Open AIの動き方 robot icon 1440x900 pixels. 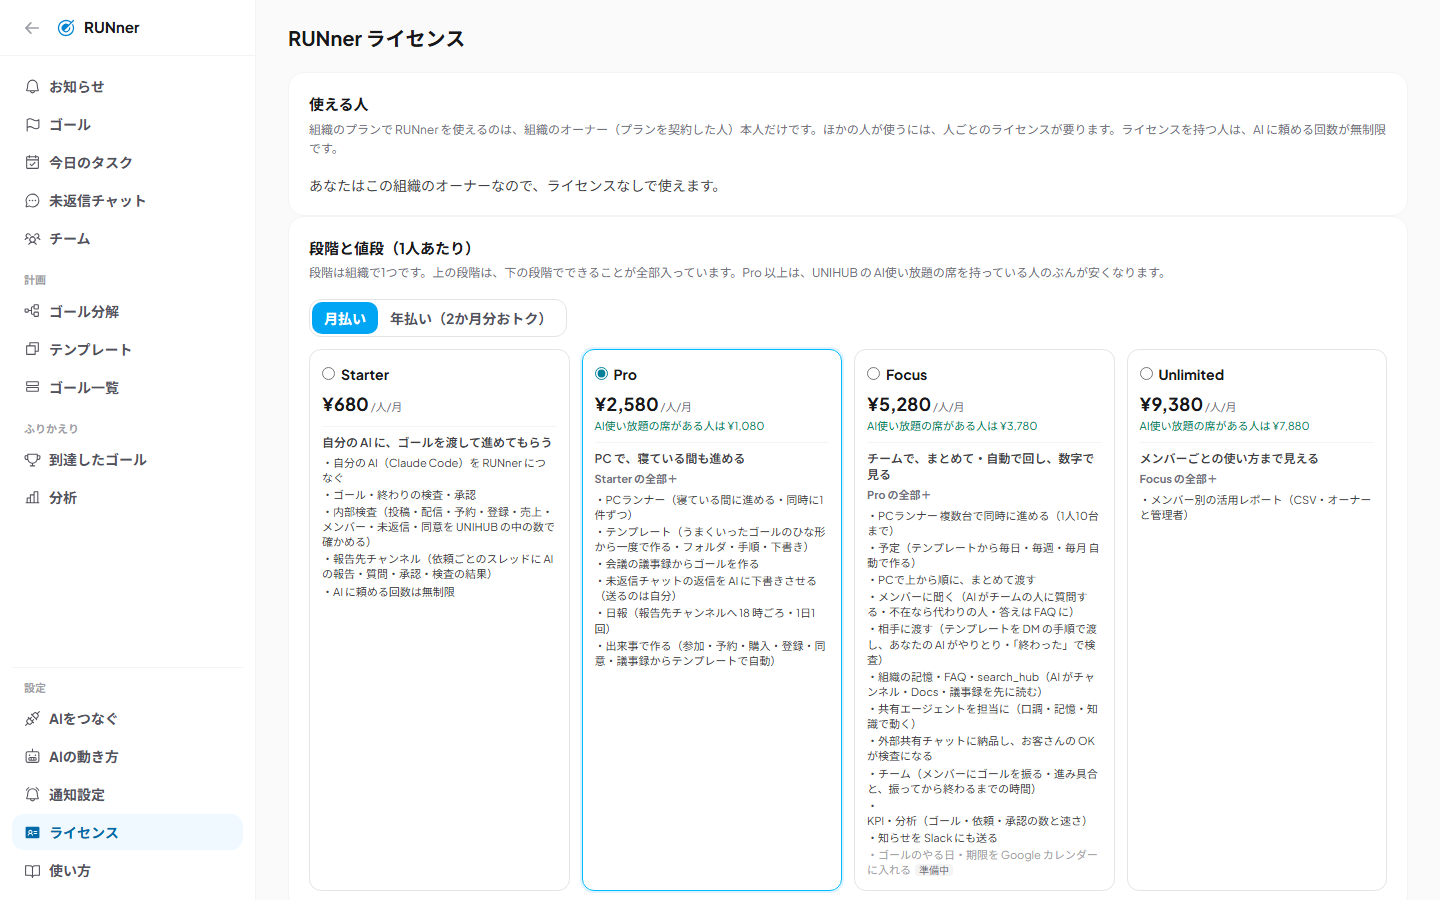[x=32, y=757]
